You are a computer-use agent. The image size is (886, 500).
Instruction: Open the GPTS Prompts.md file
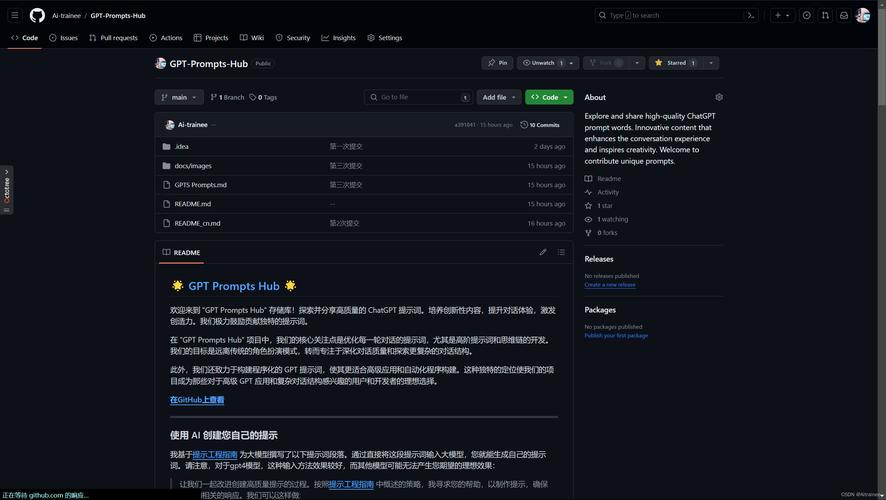(x=201, y=185)
